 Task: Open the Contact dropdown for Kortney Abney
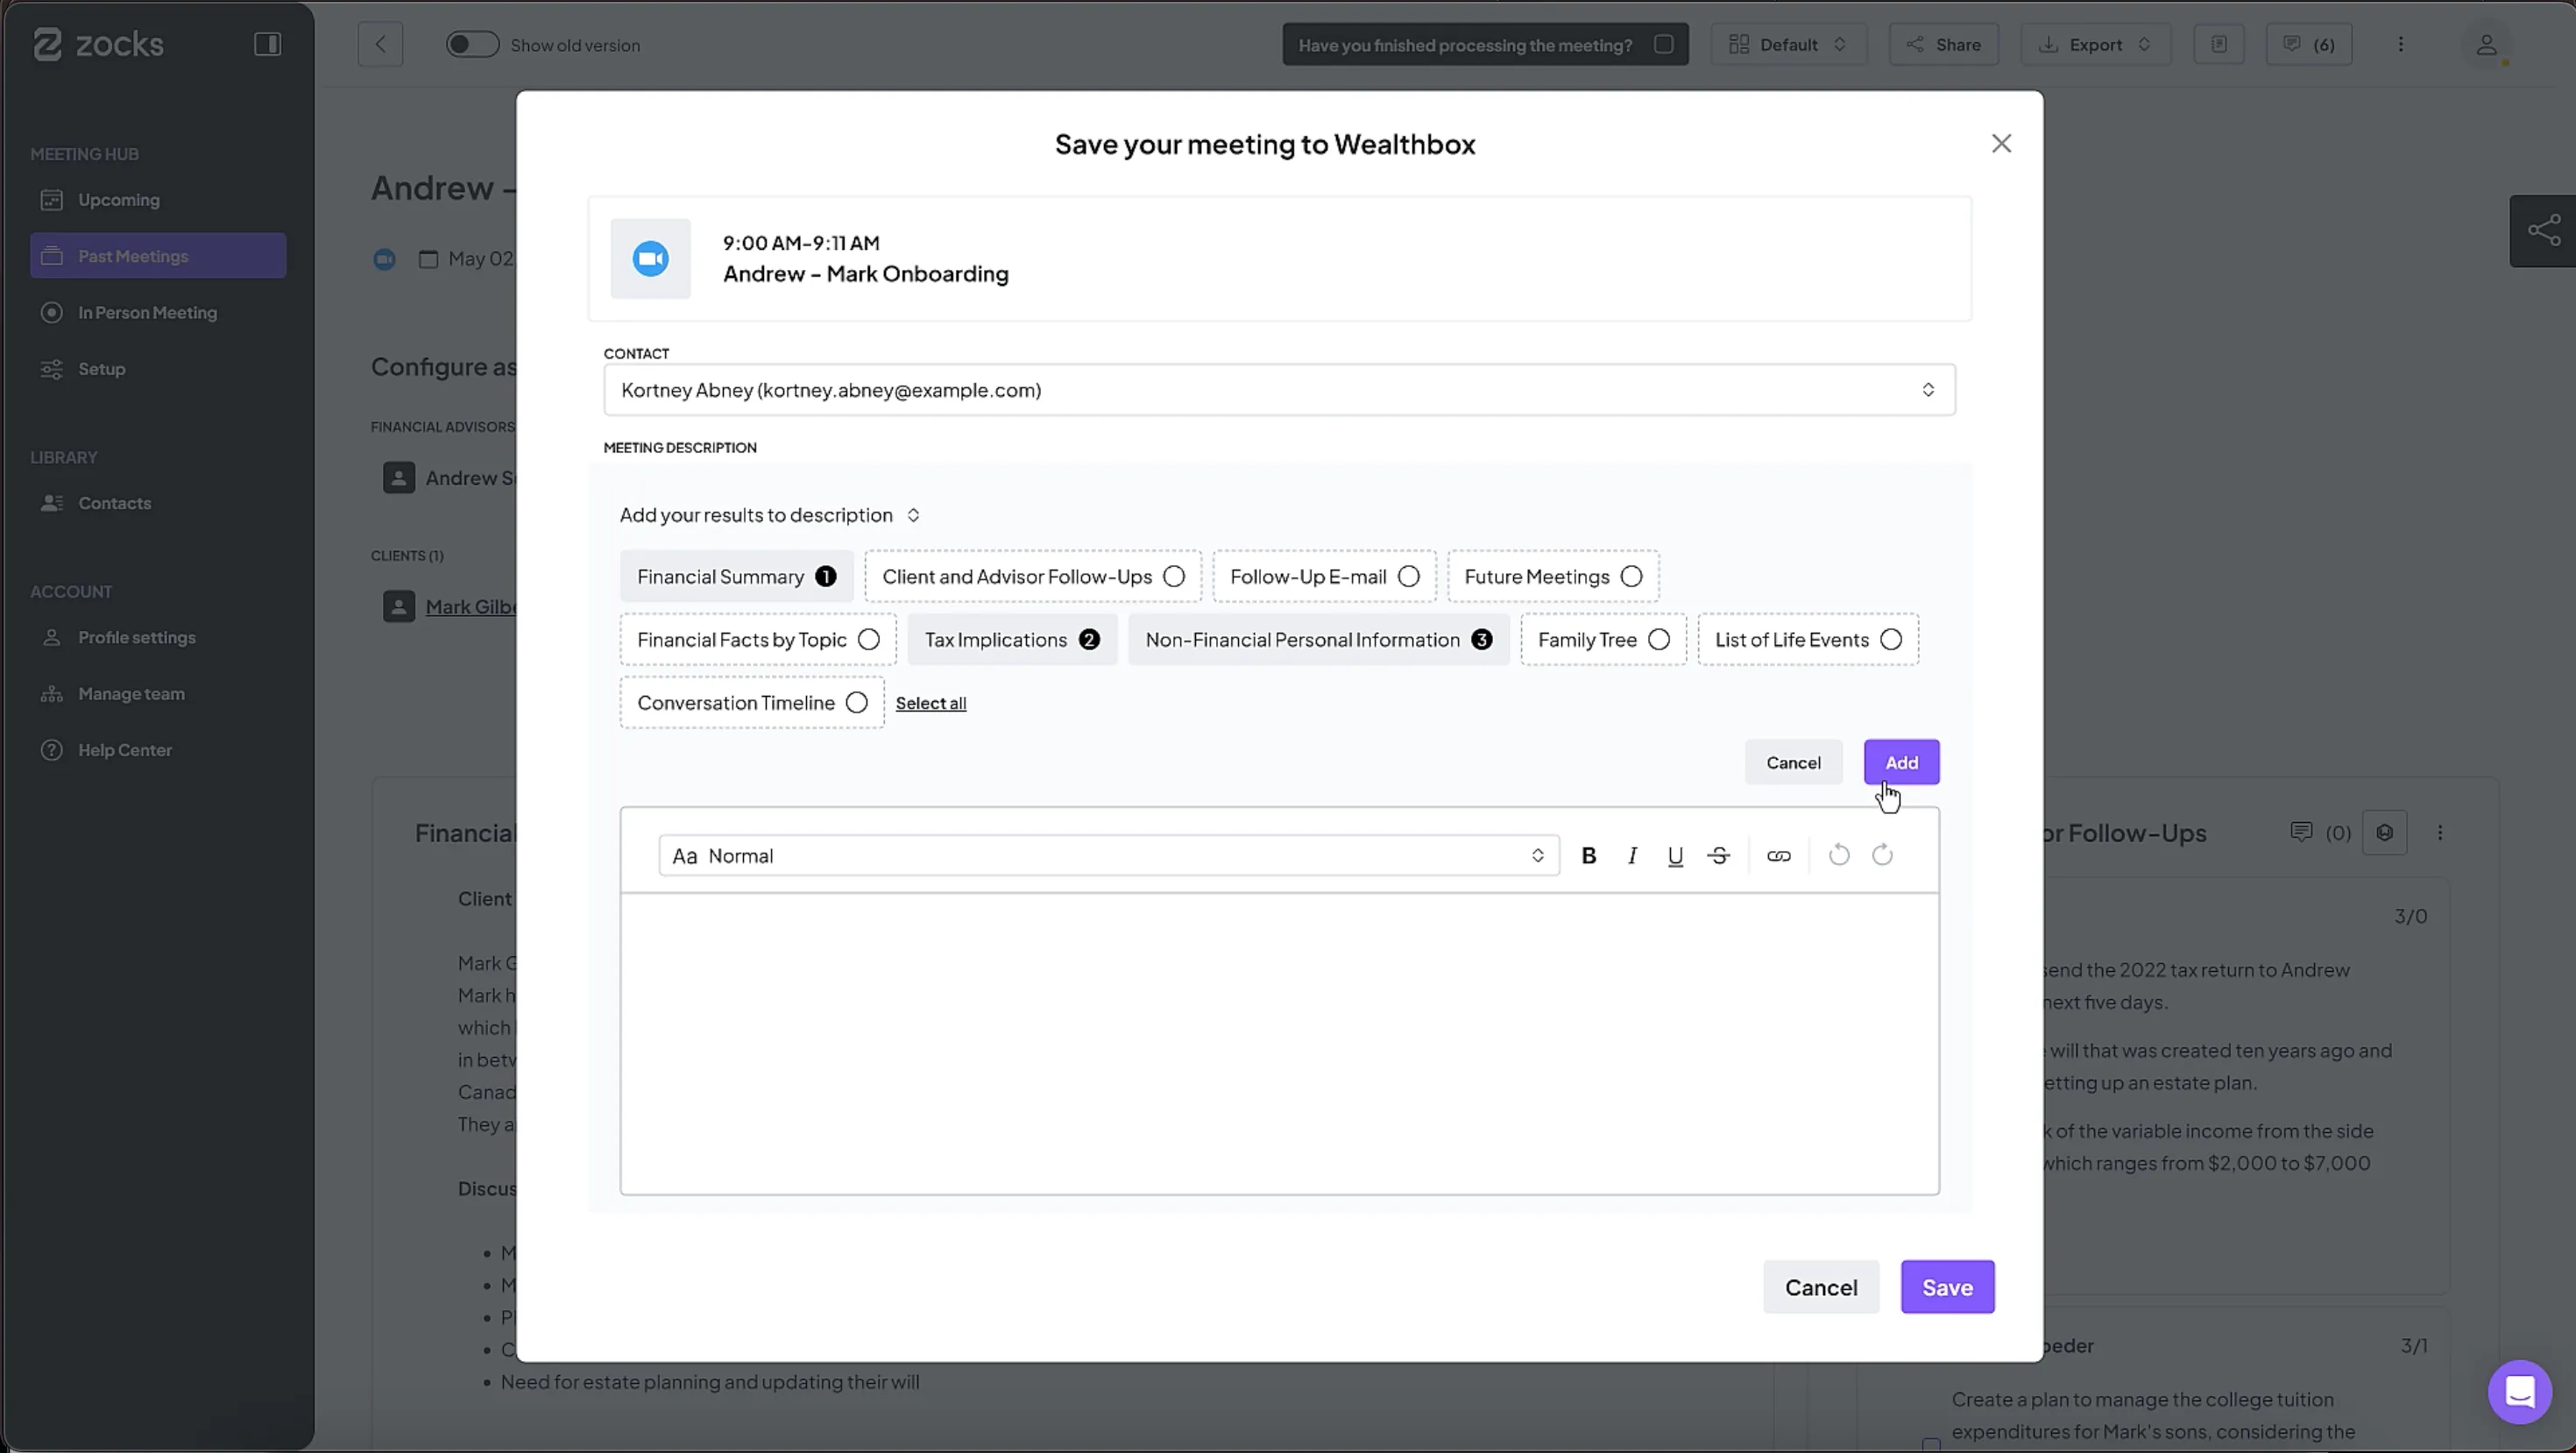coord(1279,390)
